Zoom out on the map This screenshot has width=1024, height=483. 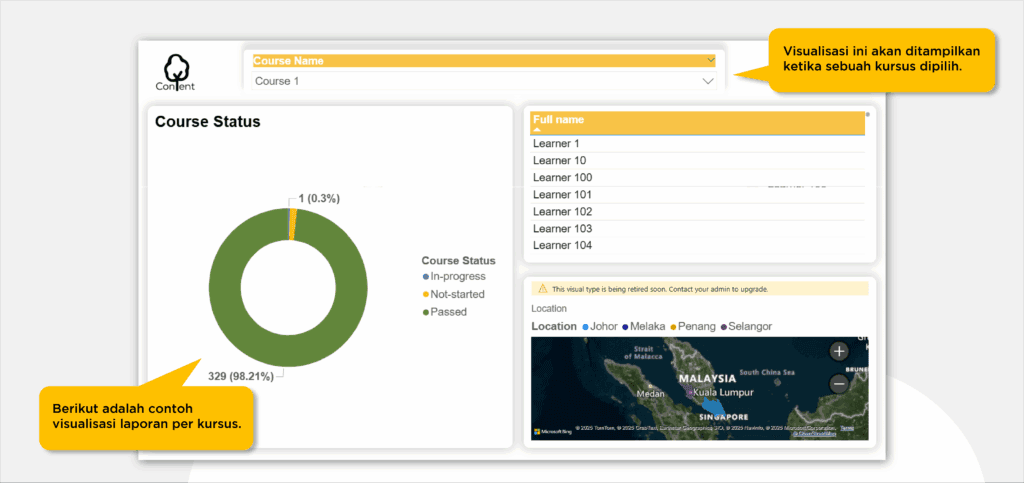pyautogui.click(x=839, y=384)
